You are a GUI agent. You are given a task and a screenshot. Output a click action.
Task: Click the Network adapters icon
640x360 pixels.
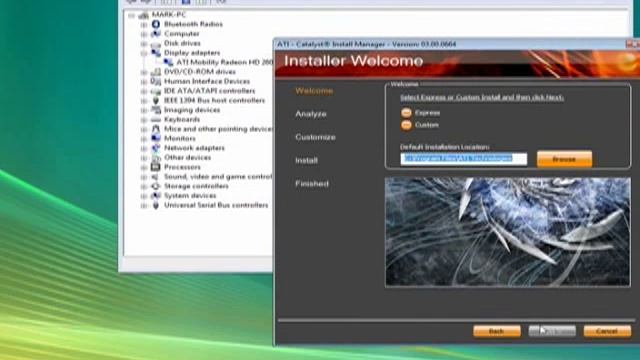[x=156, y=148]
